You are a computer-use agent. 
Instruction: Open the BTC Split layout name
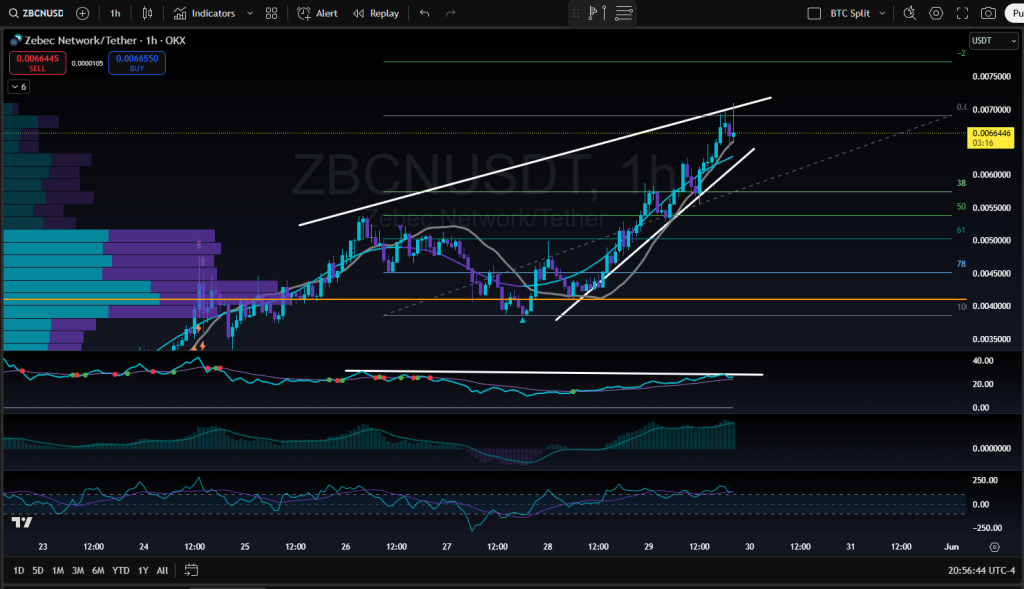point(850,13)
